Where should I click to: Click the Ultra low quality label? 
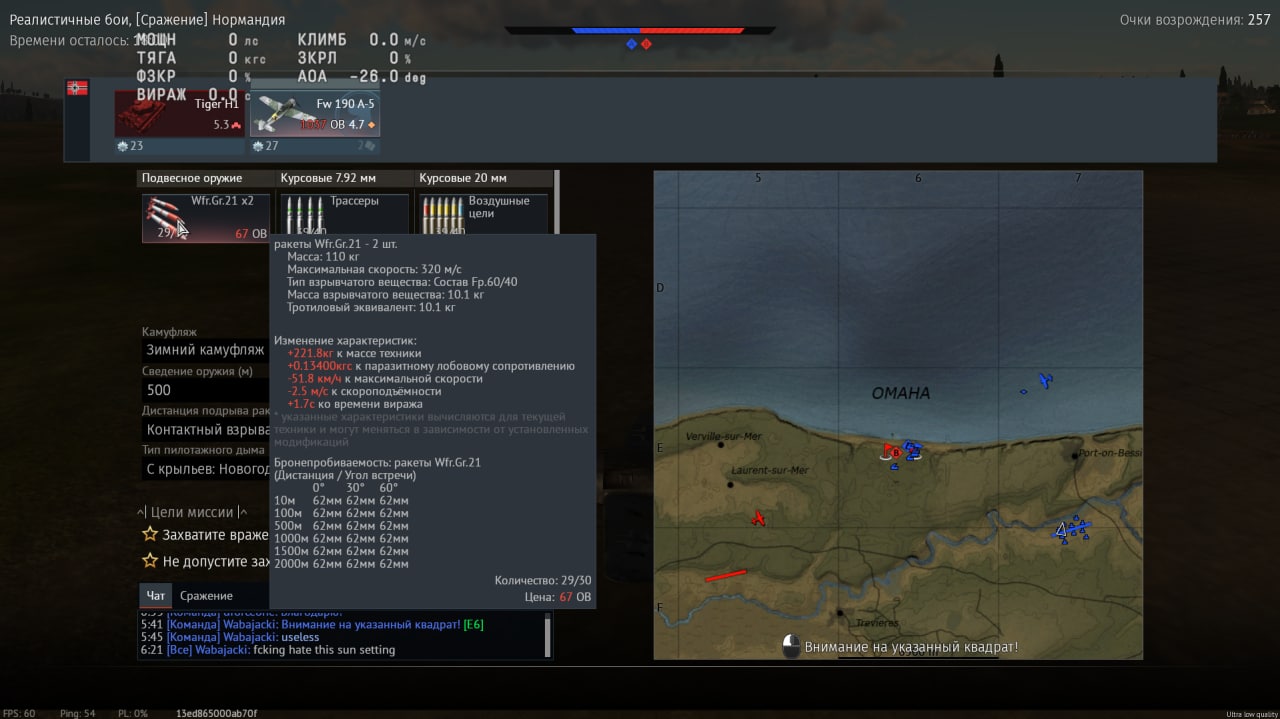tap(1251, 714)
